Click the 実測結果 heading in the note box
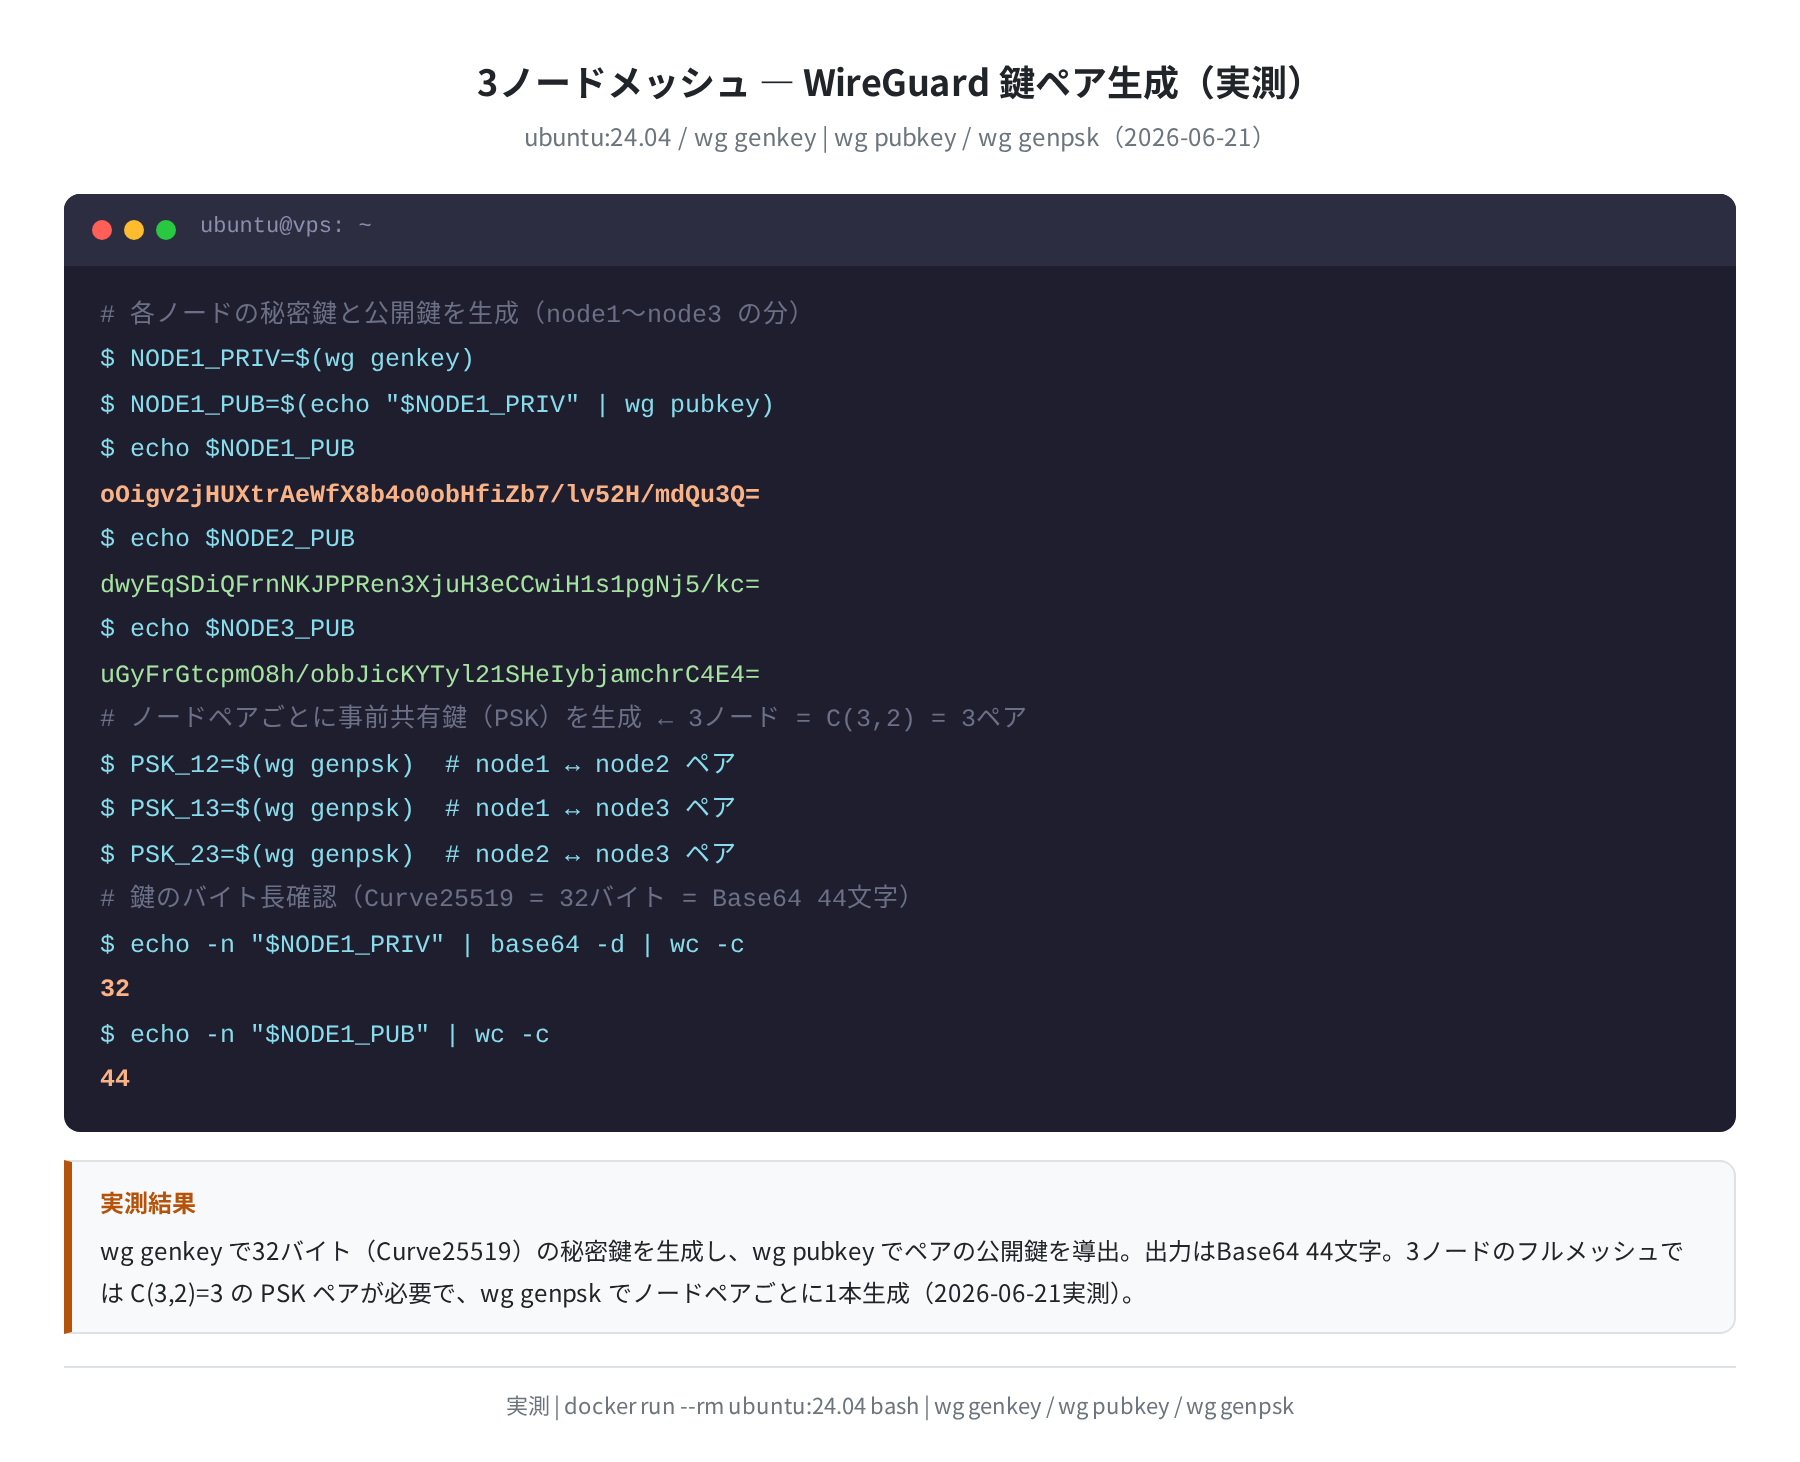 (x=148, y=1203)
